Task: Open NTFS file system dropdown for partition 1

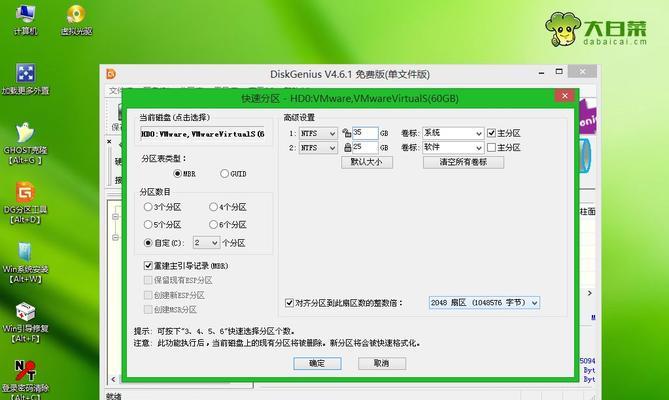Action: (x=318, y=133)
